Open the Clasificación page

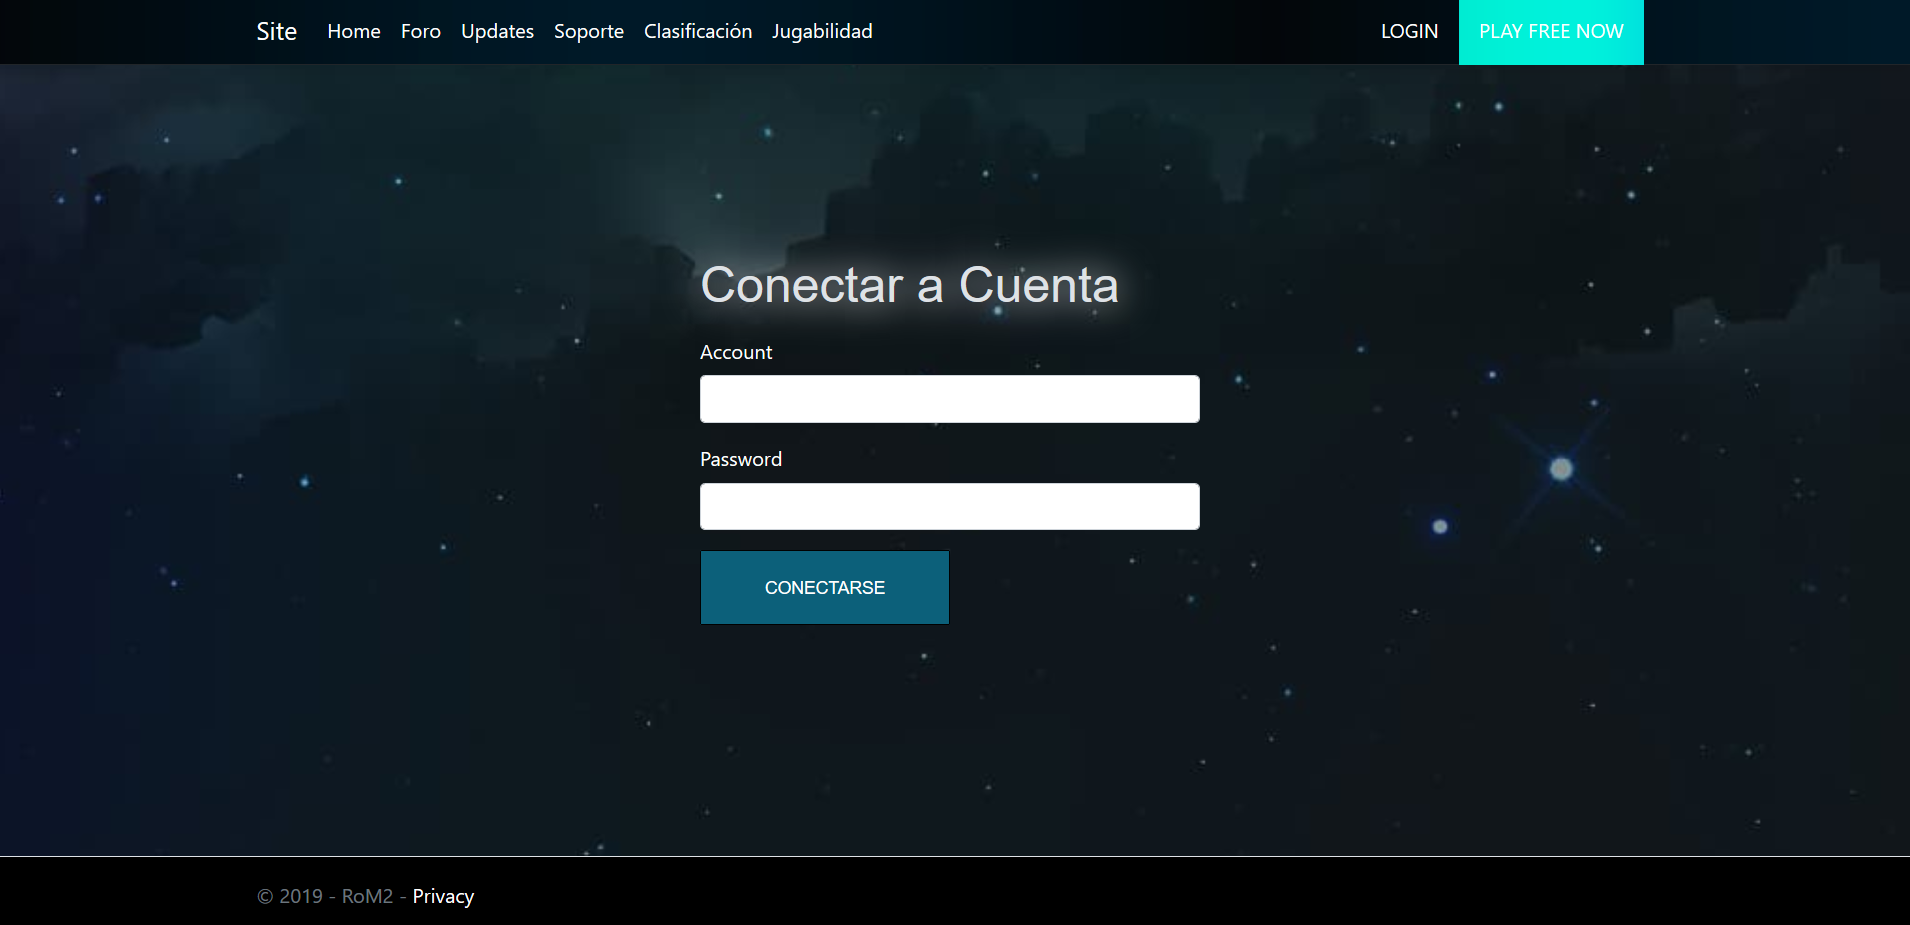[698, 32]
